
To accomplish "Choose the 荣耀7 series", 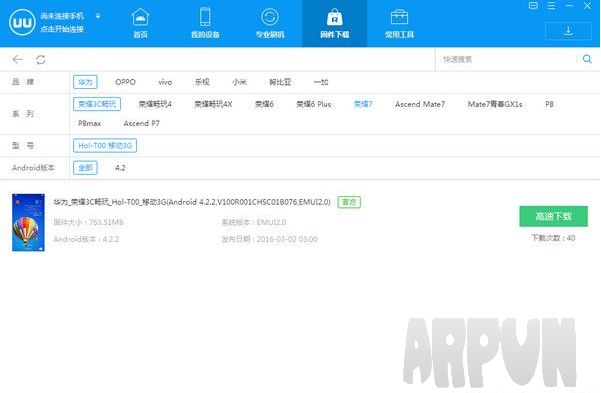I will point(363,104).
